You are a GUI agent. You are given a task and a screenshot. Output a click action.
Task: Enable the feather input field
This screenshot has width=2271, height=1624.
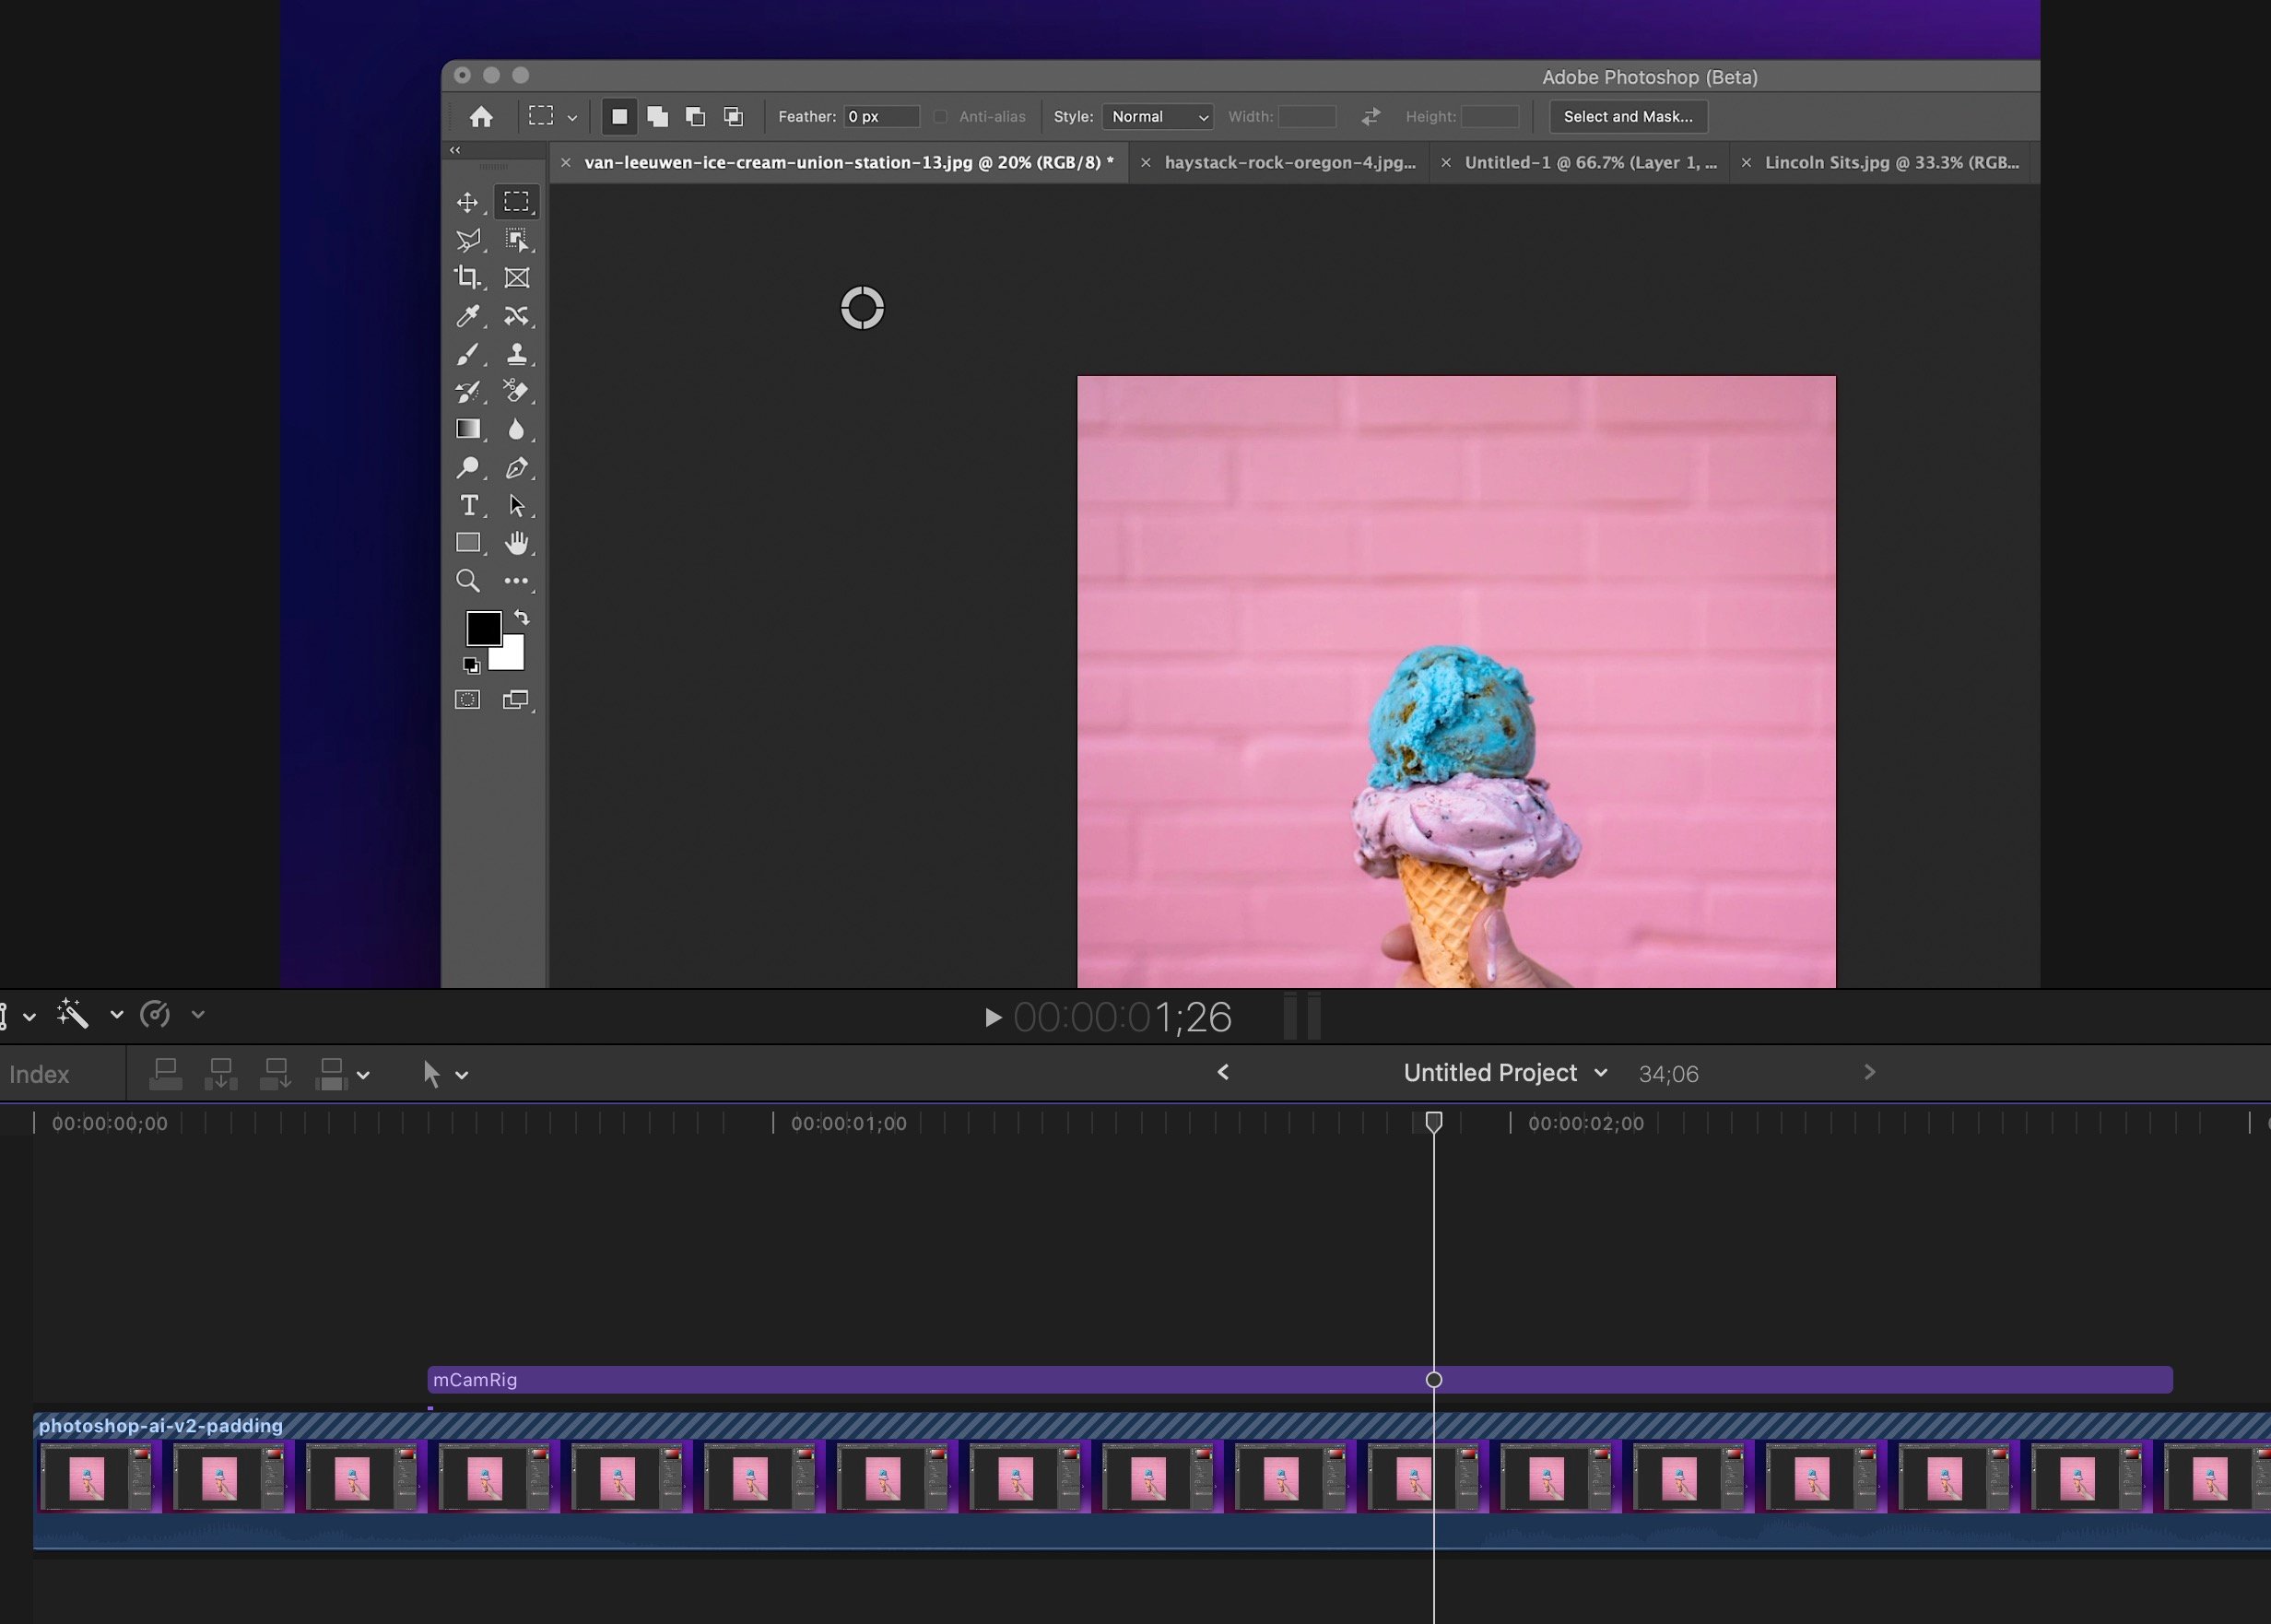pos(868,116)
